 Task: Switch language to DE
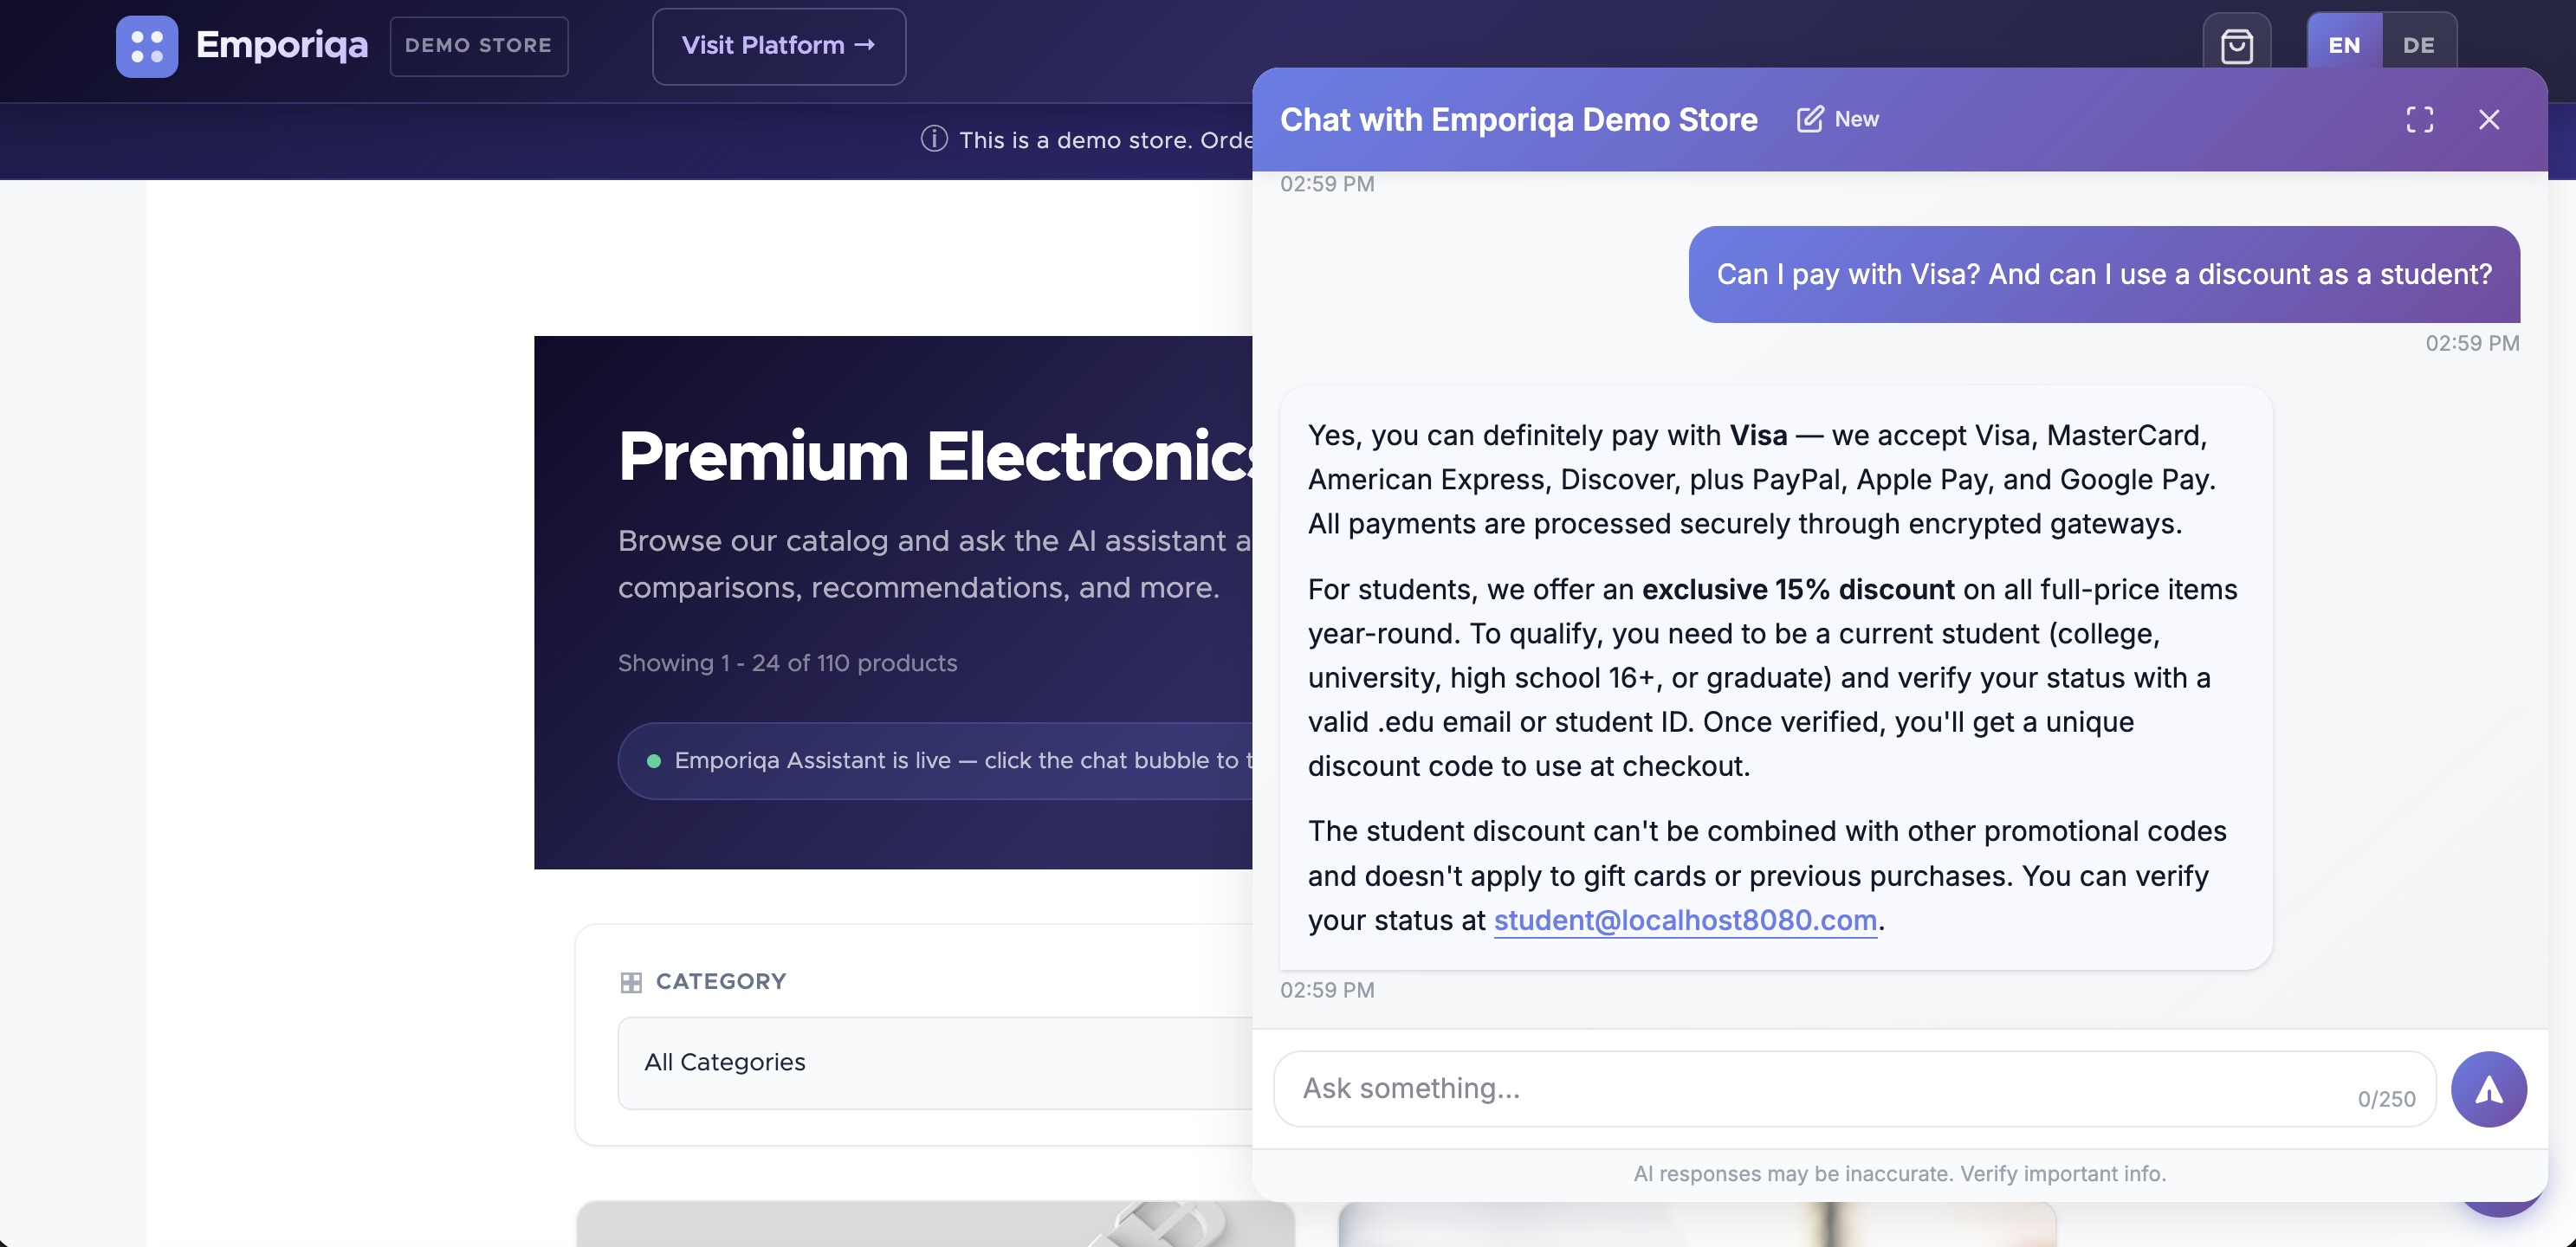click(x=2418, y=45)
